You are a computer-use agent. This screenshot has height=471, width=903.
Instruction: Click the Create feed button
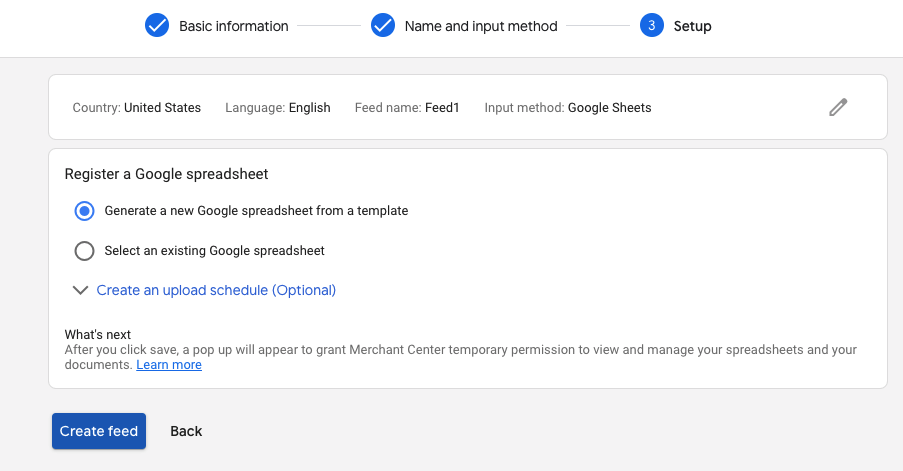[98, 431]
